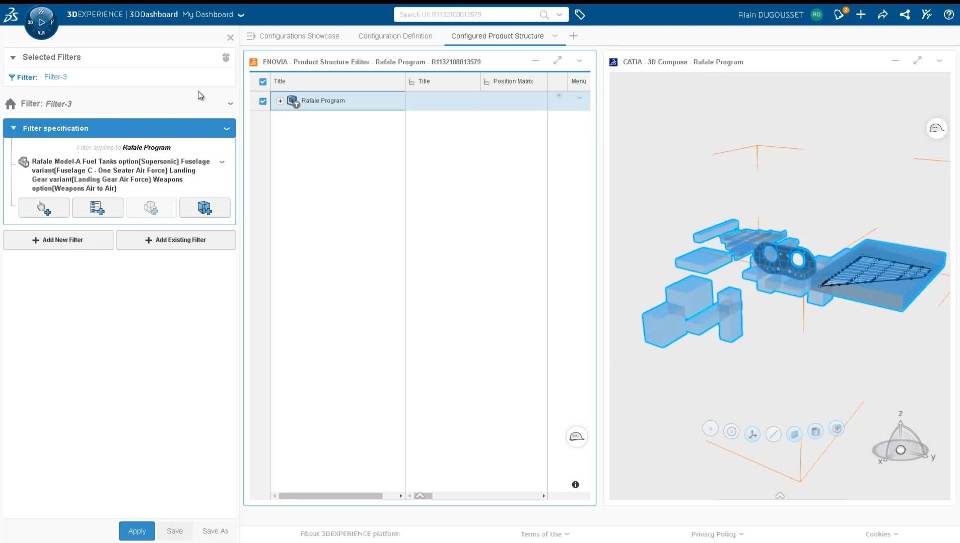Collapse the Filter specification triangle

[x=13, y=129]
